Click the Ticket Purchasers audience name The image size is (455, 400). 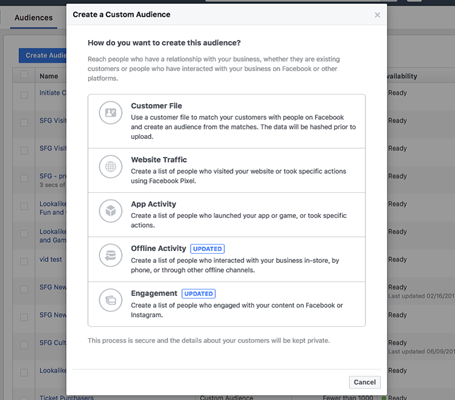pos(67,397)
